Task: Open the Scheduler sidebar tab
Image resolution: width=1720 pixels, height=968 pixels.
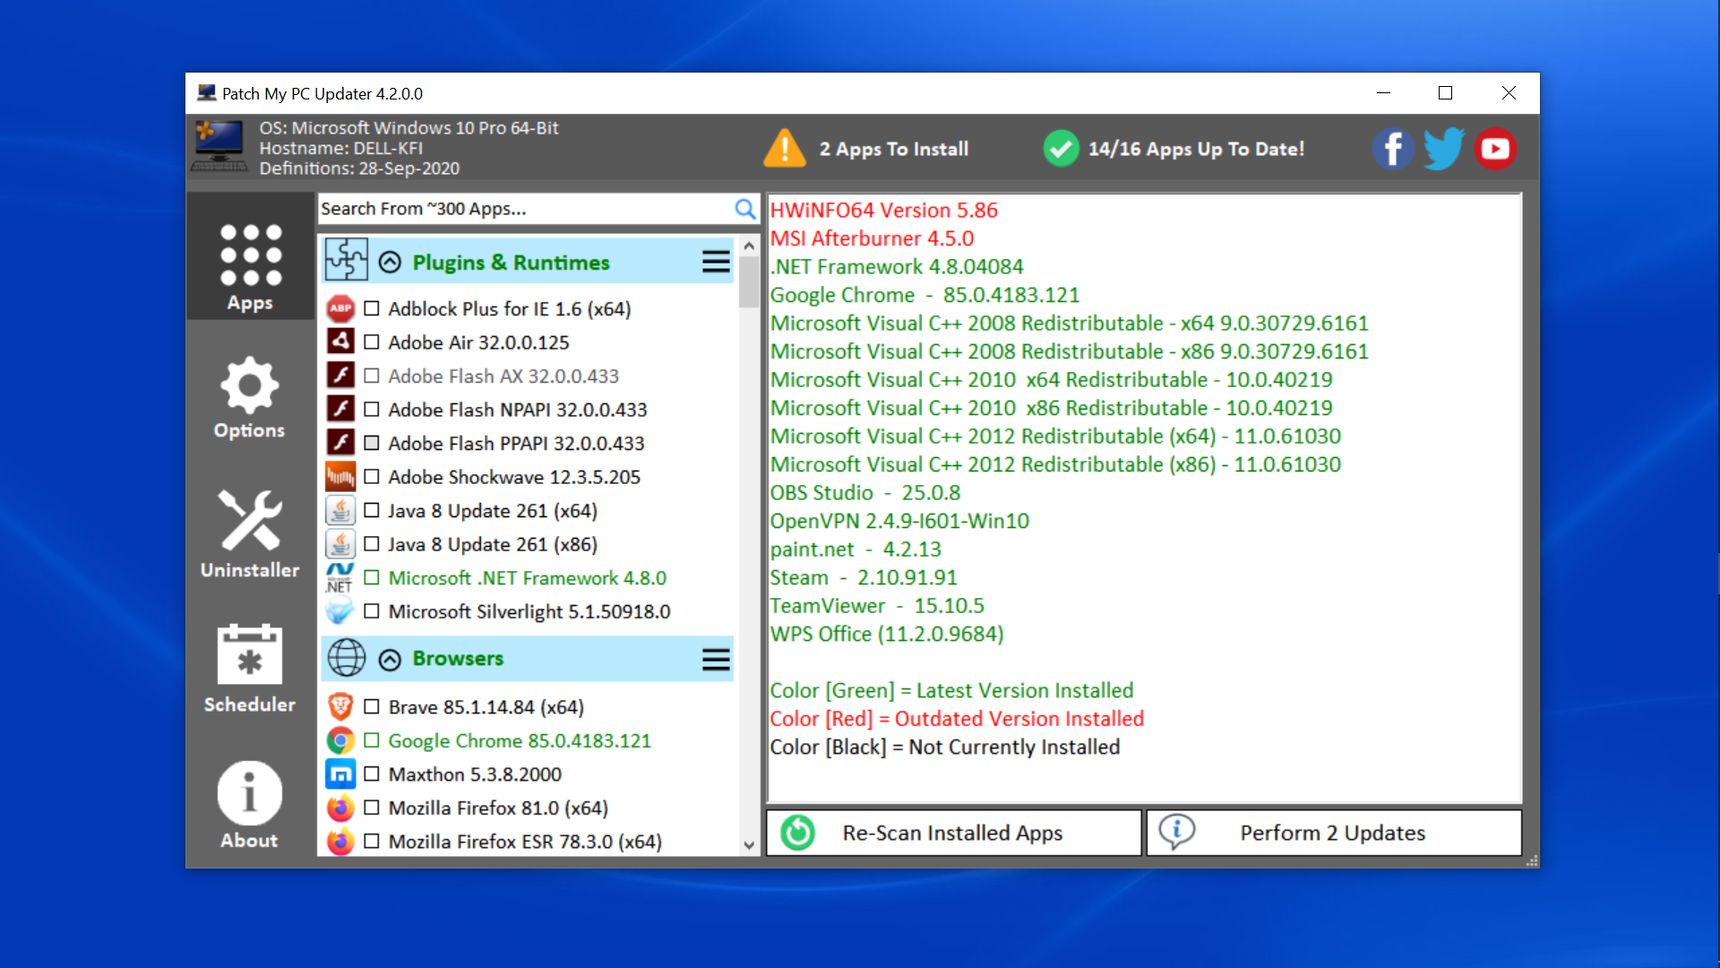Action: point(250,669)
